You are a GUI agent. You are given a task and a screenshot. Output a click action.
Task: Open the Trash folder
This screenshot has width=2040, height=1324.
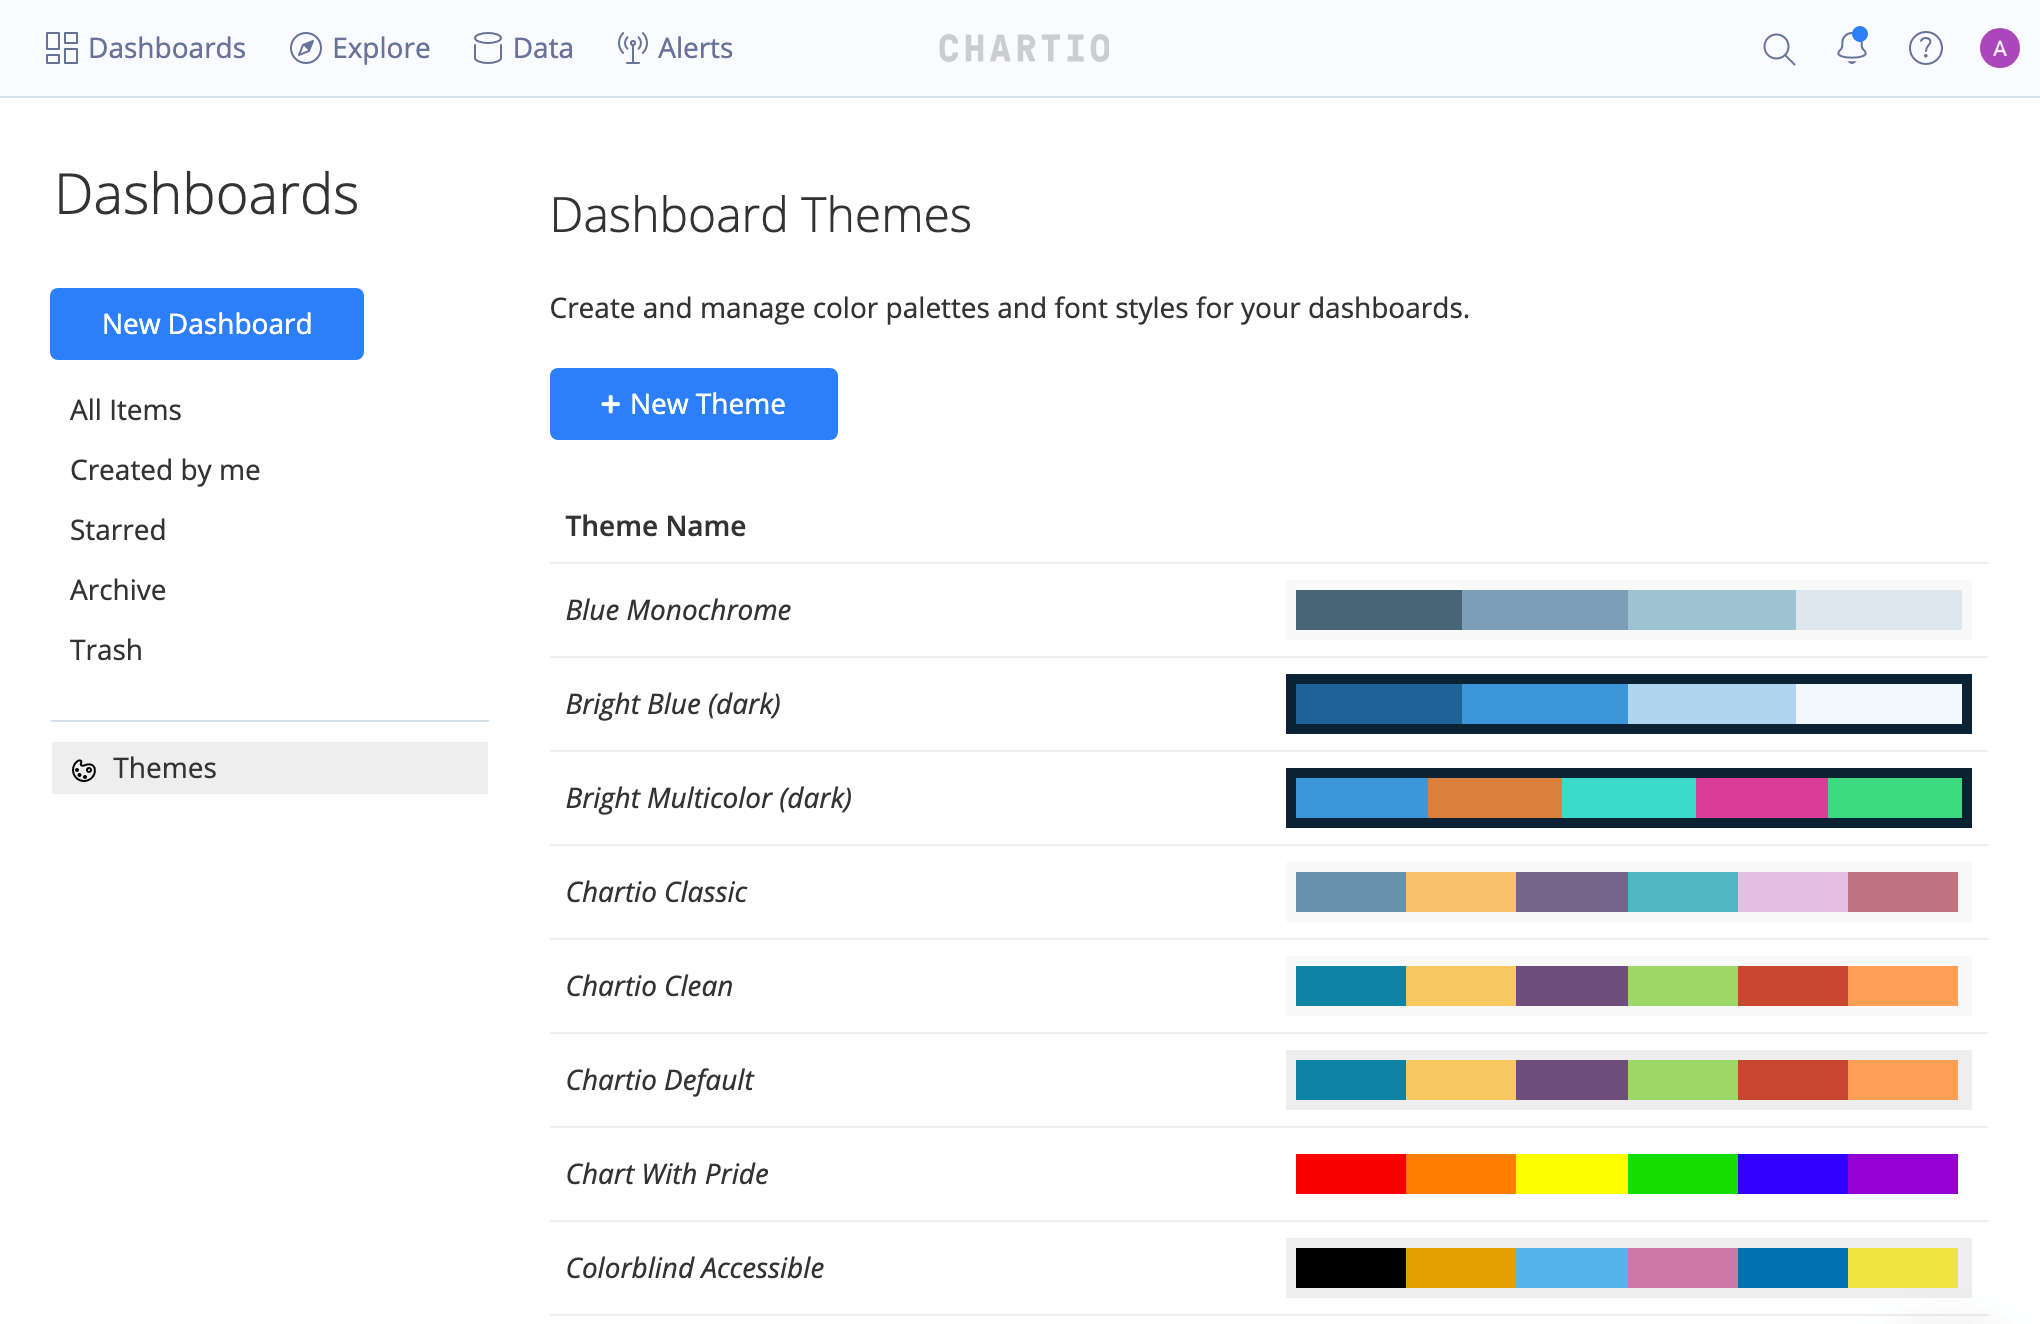pyautogui.click(x=106, y=649)
